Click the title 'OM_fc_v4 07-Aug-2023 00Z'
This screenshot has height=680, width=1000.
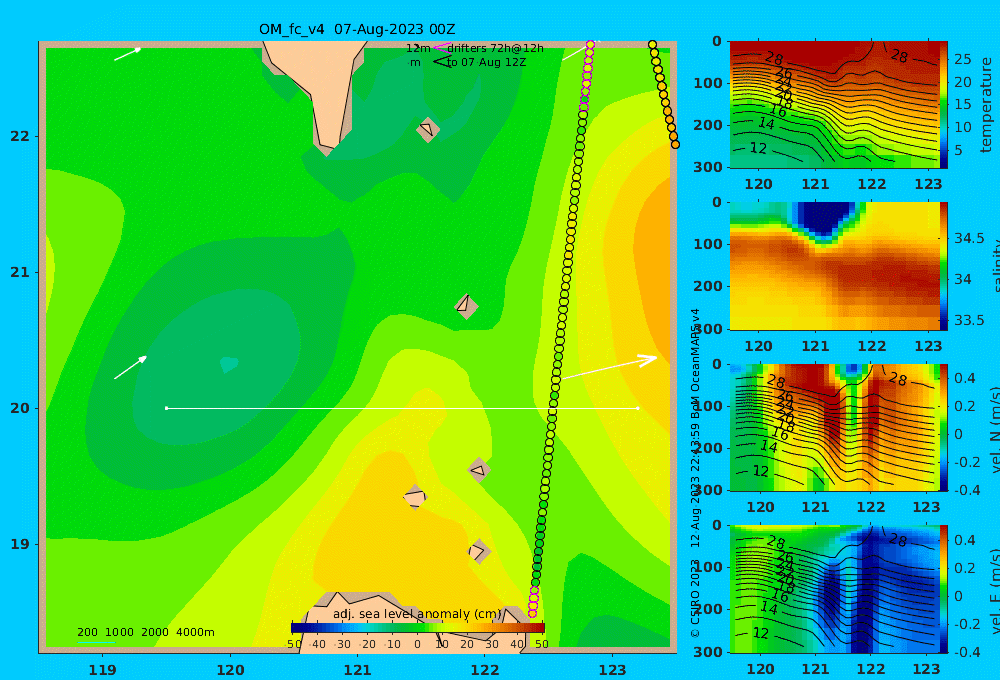(x=357, y=29)
